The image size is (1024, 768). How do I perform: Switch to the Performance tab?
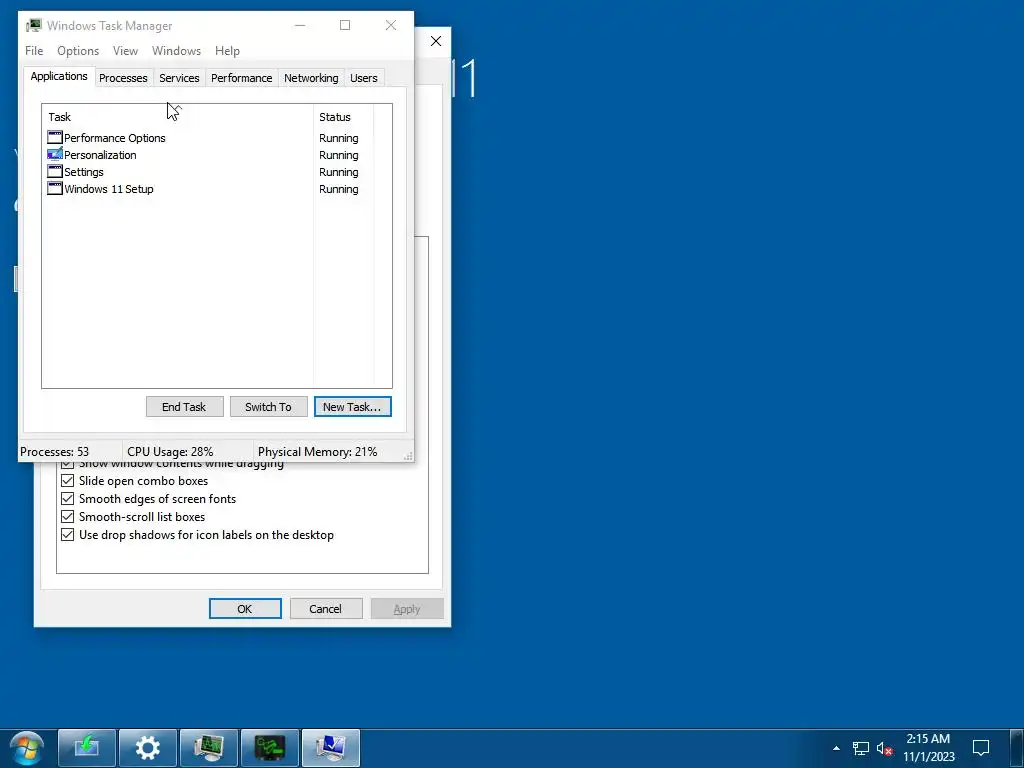click(x=242, y=78)
